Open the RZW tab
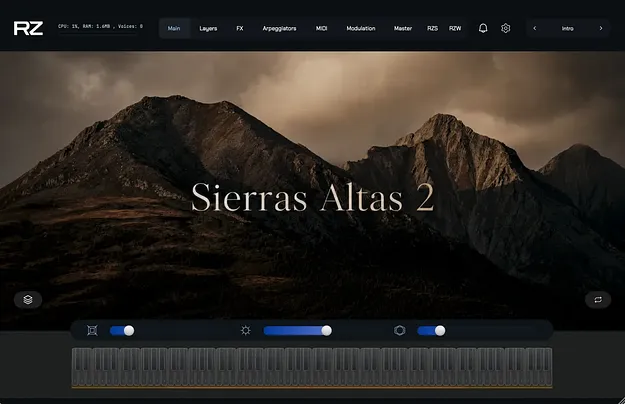The height and width of the screenshot is (404, 625). [455, 28]
